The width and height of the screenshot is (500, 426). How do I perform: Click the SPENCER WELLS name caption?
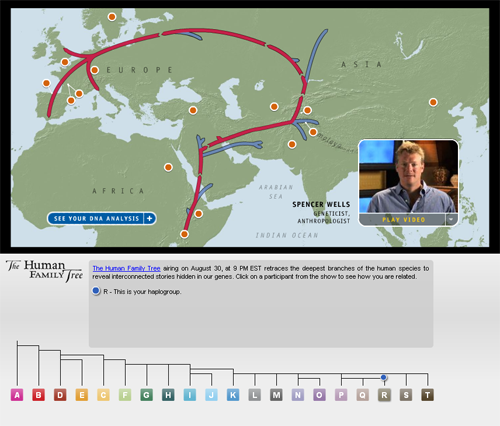point(321,204)
